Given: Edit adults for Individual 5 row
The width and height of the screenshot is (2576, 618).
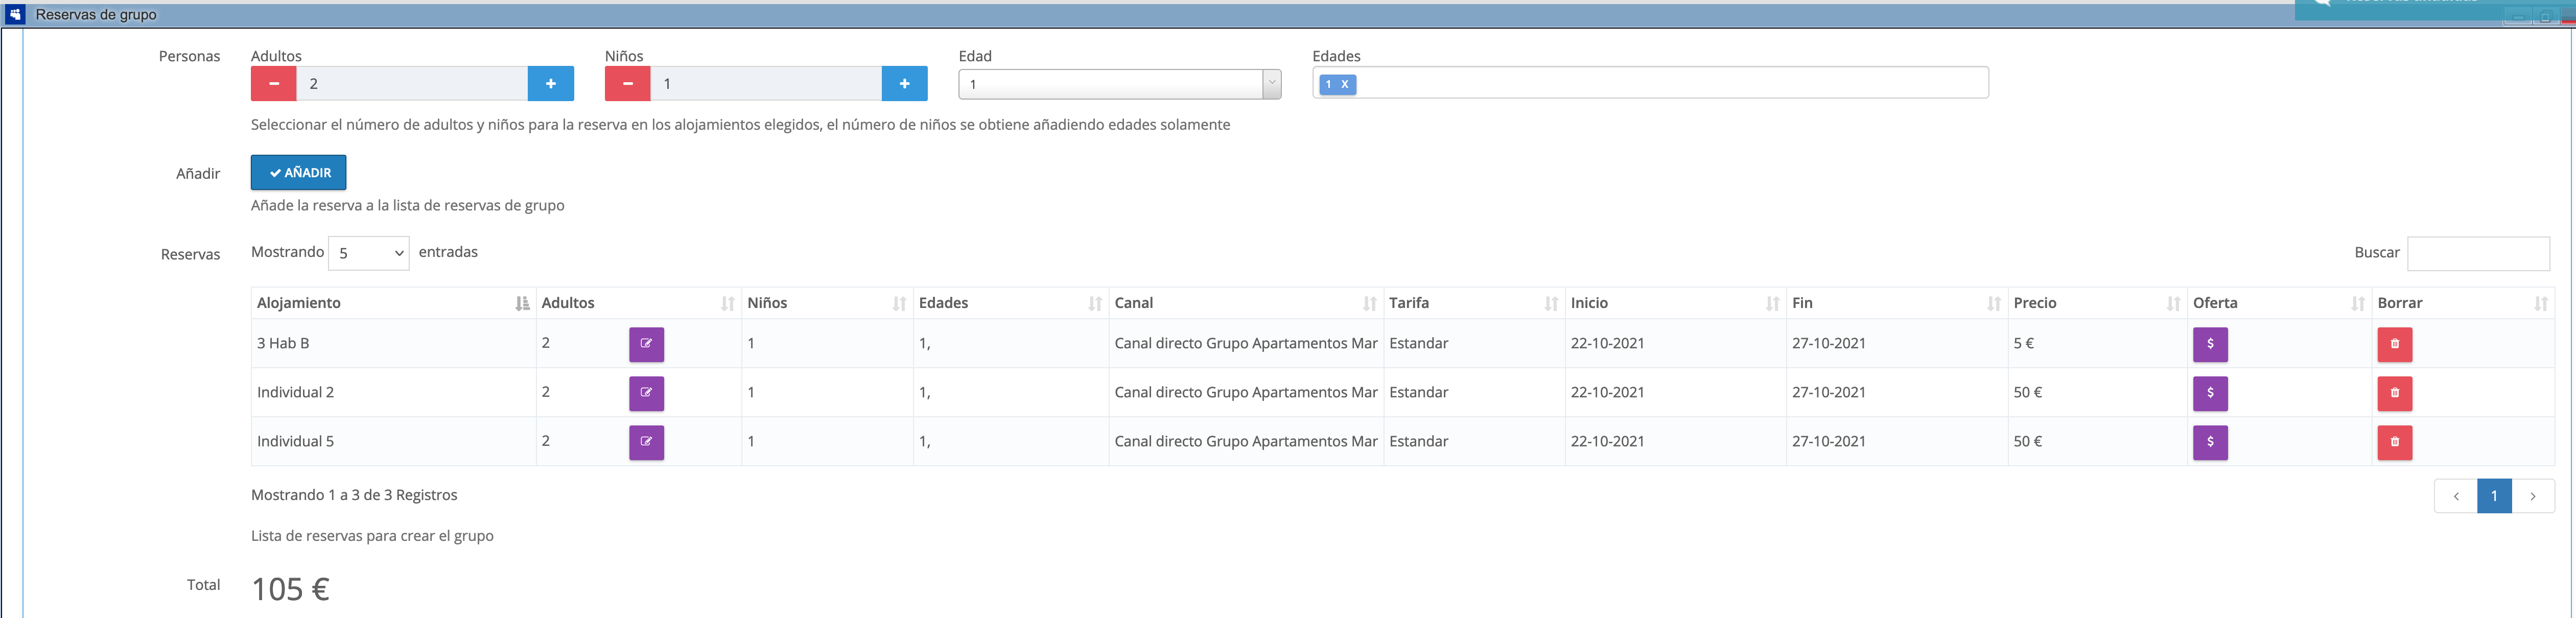Looking at the screenshot, I should click(x=646, y=442).
